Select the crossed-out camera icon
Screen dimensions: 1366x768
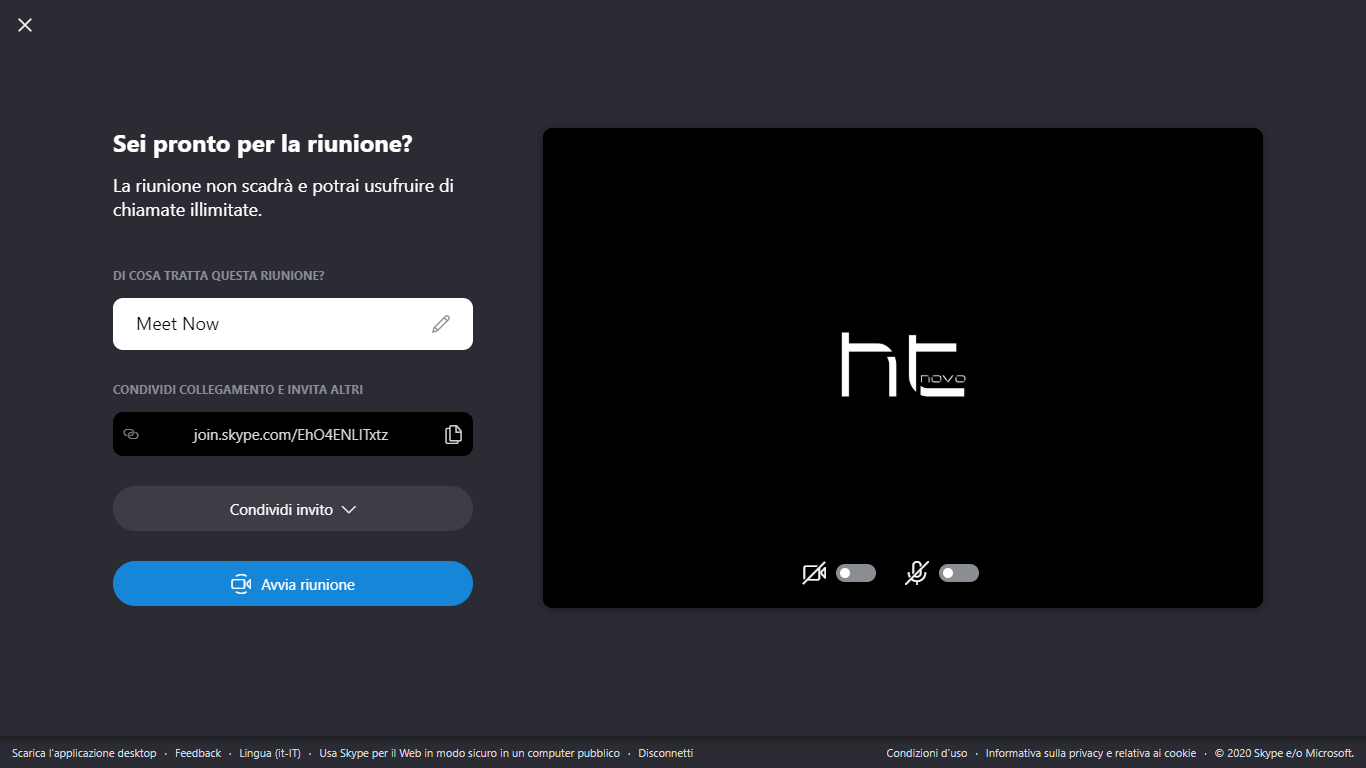[814, 572]
